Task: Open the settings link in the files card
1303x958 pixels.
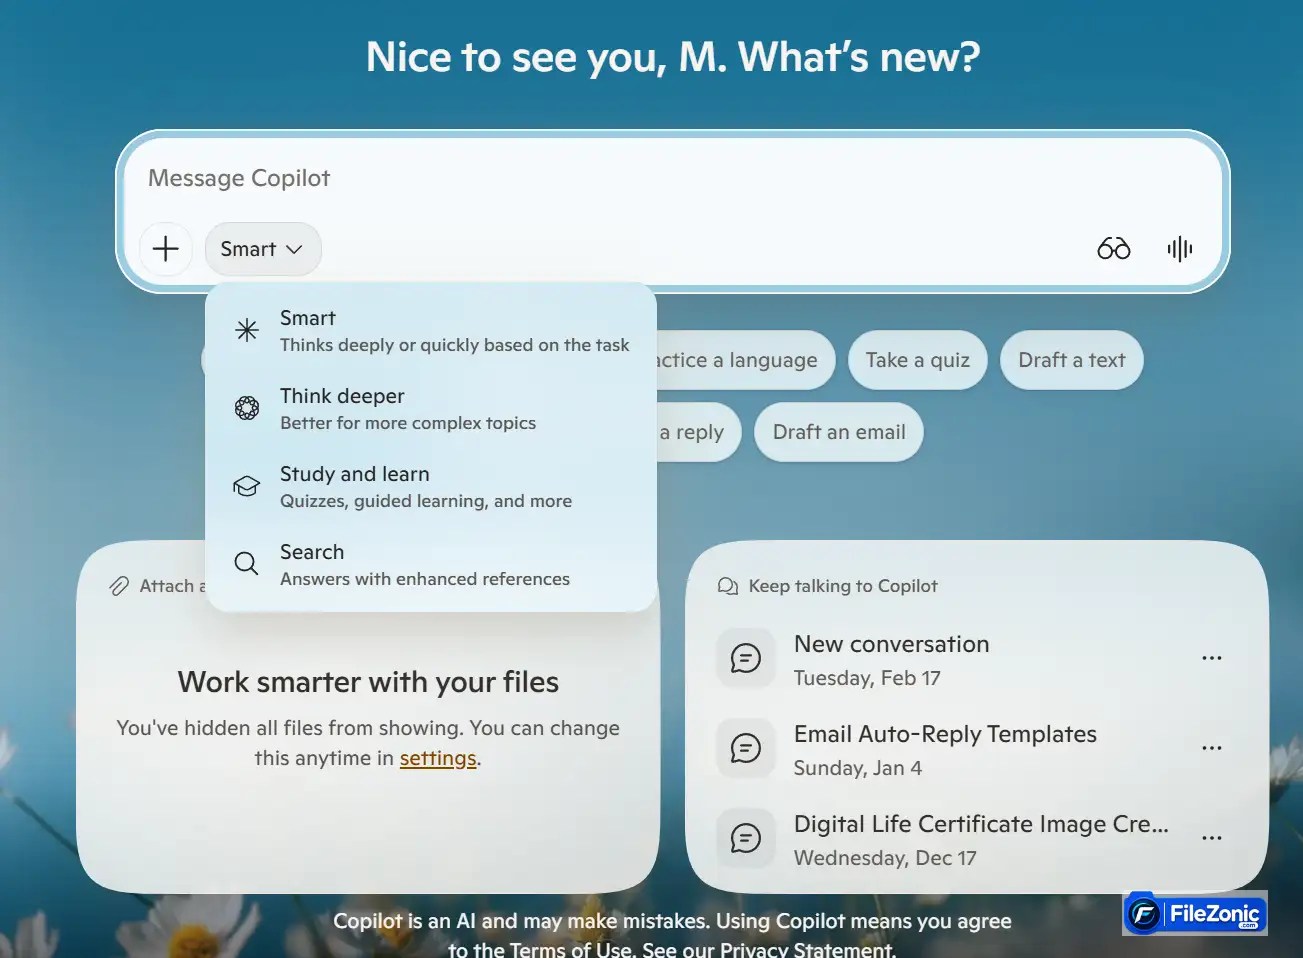Action: pyautogui.click(x=438, y=758)
